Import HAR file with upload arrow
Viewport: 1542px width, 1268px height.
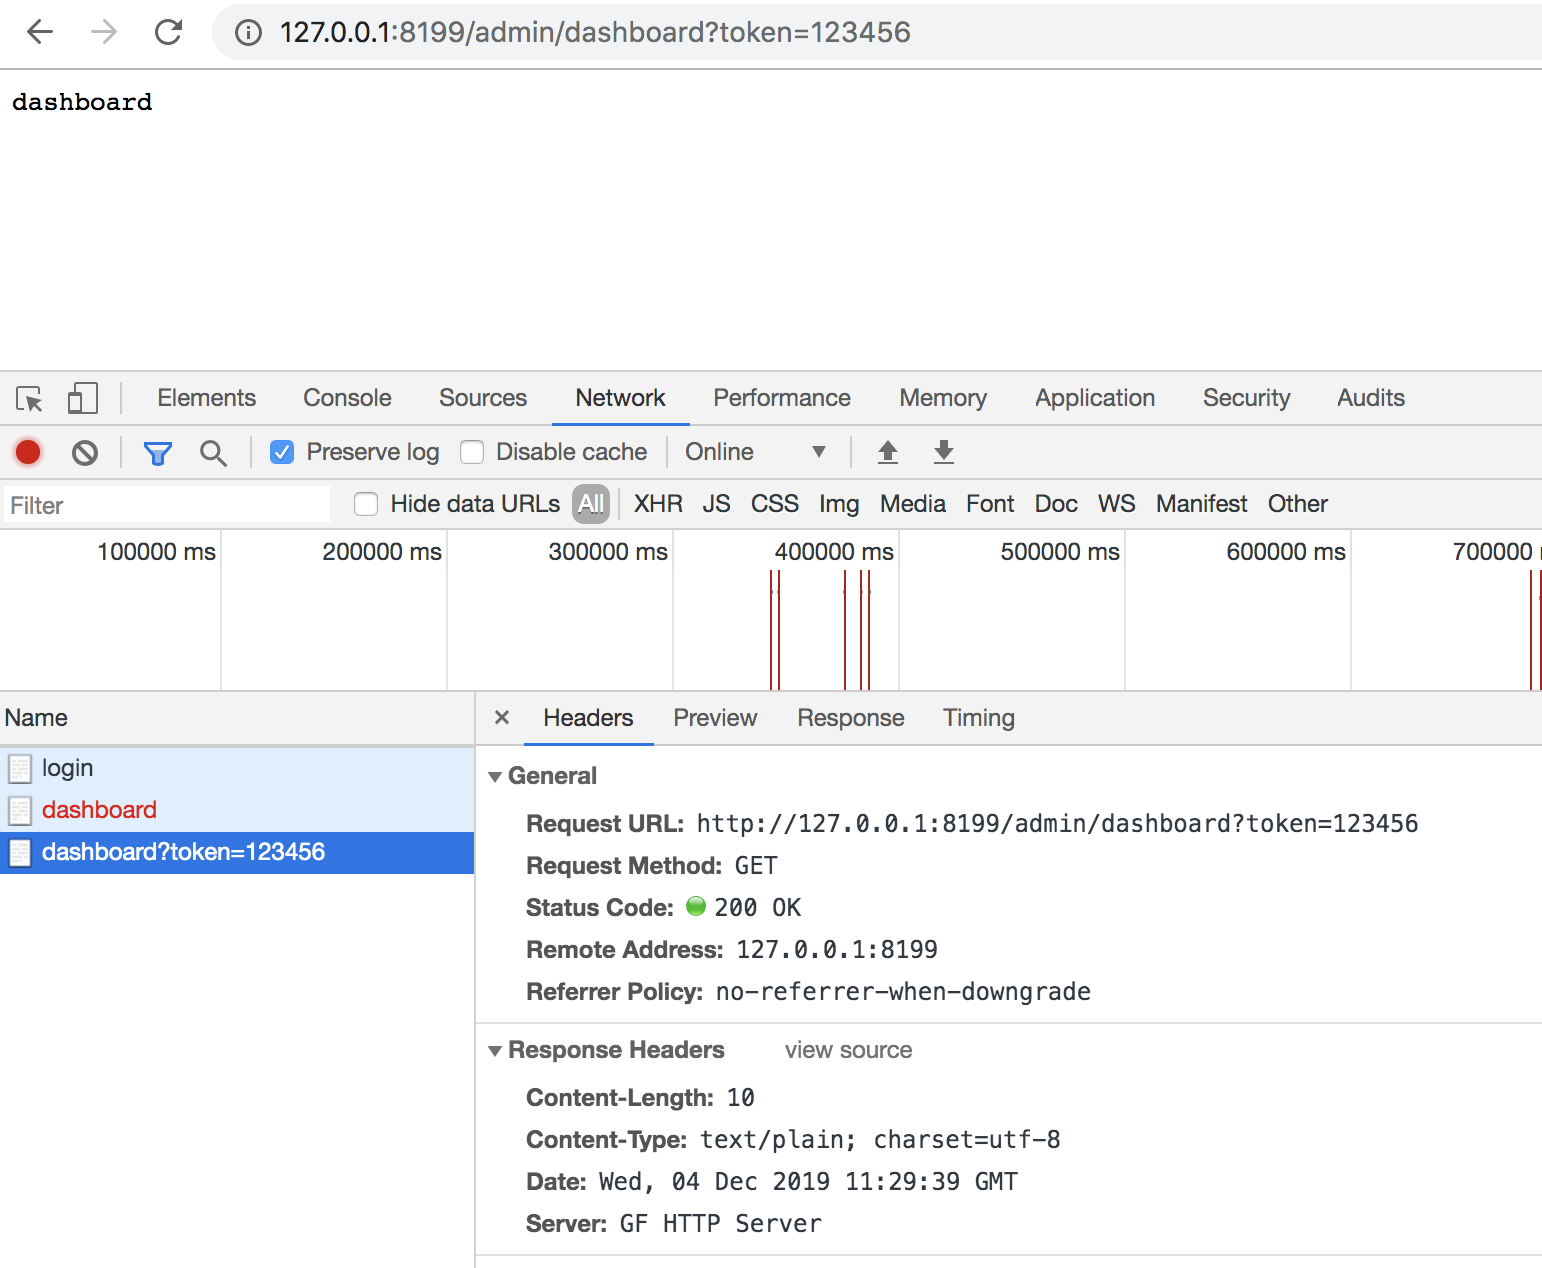887,452
